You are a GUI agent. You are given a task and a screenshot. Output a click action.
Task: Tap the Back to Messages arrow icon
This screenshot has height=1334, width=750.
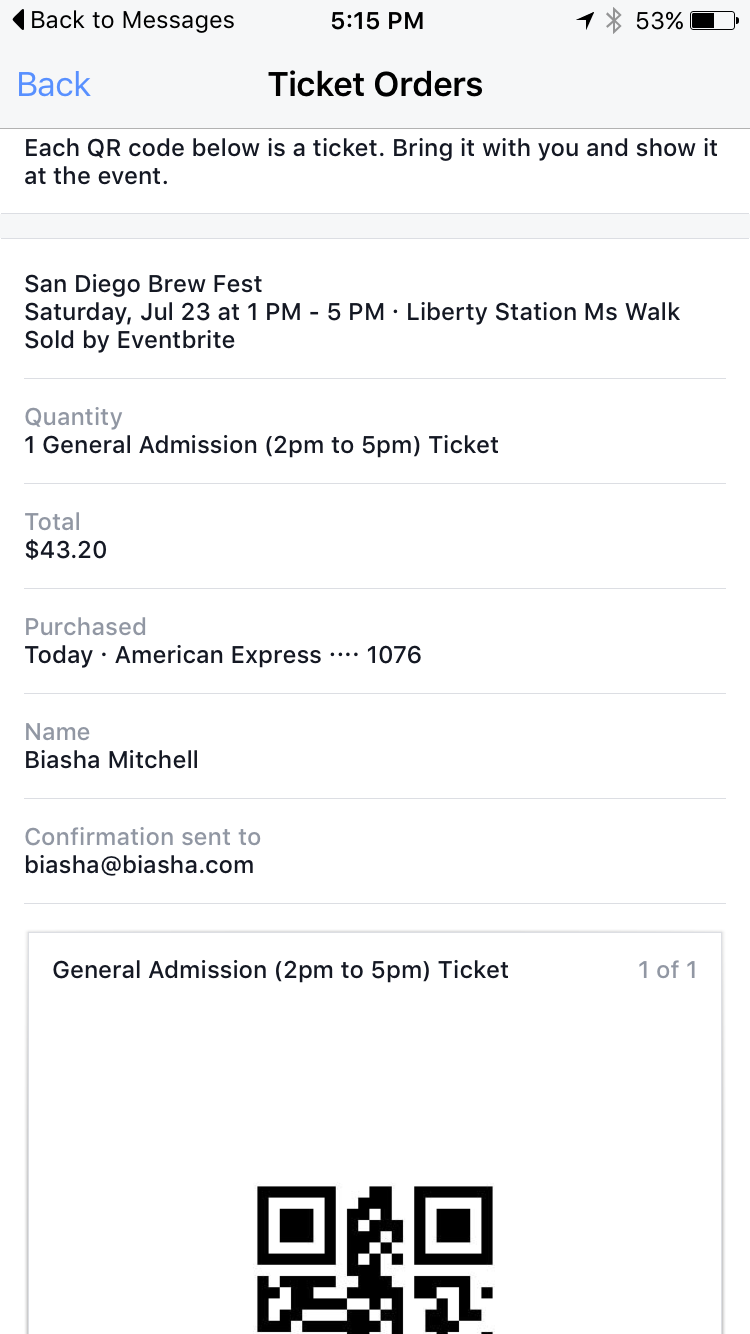pos(19,20)
